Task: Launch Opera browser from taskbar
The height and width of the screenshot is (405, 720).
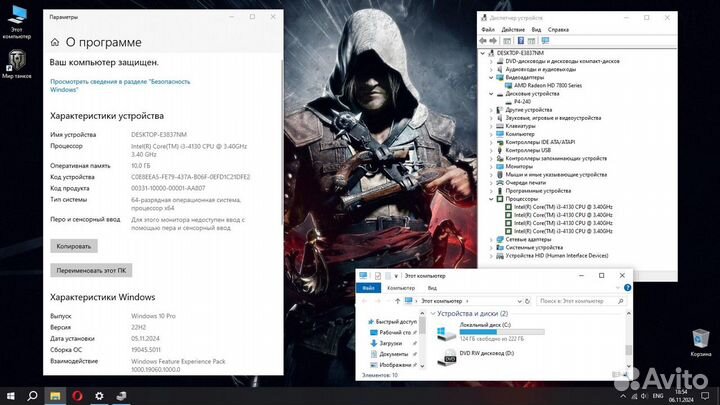Action: click(78, 396)
